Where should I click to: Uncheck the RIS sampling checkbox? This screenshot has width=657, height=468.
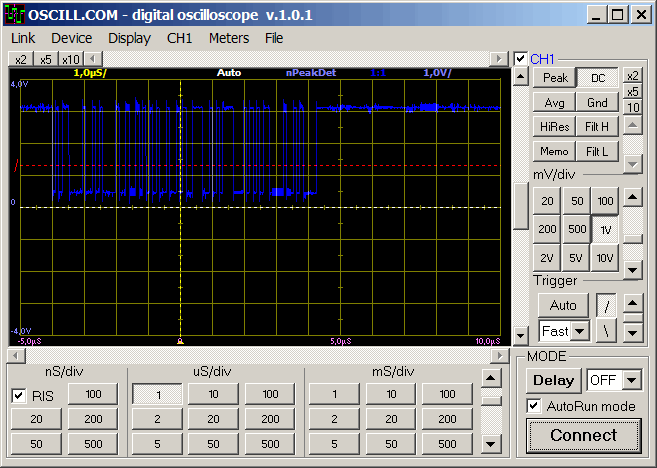click(20, 396)
